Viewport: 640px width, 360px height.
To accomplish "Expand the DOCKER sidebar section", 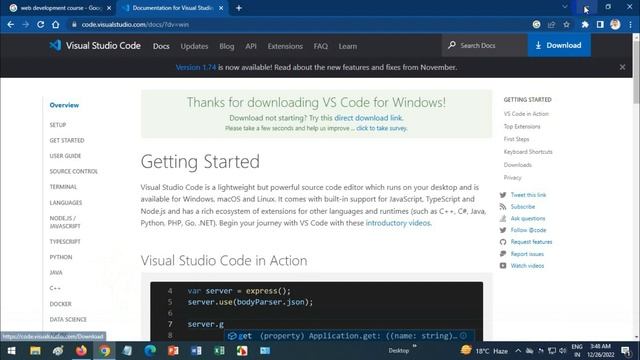I will tap(60, 304).
